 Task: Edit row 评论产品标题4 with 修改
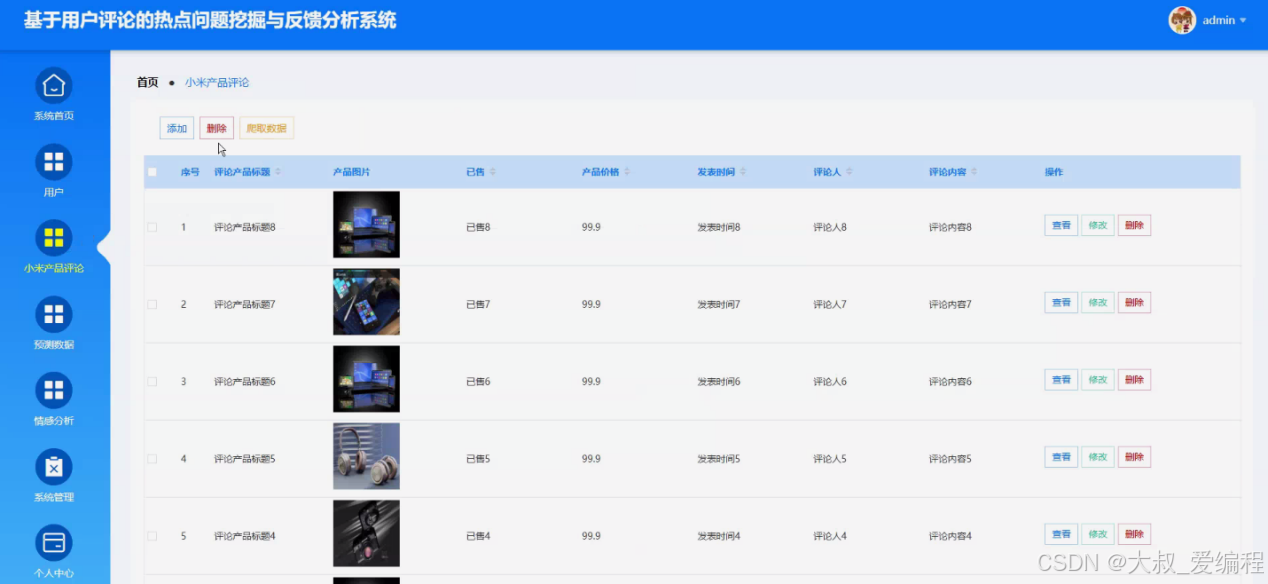(x=1098, y=534)
